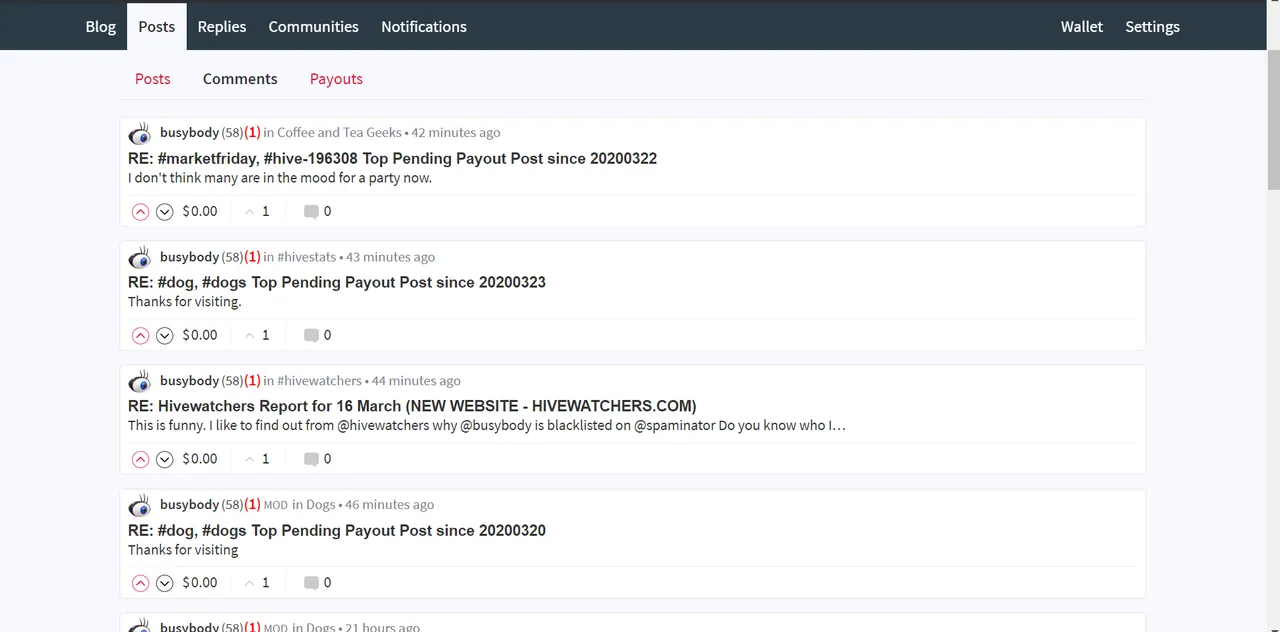Click the page vertical scrollbar thumb

coord(1273,118)
